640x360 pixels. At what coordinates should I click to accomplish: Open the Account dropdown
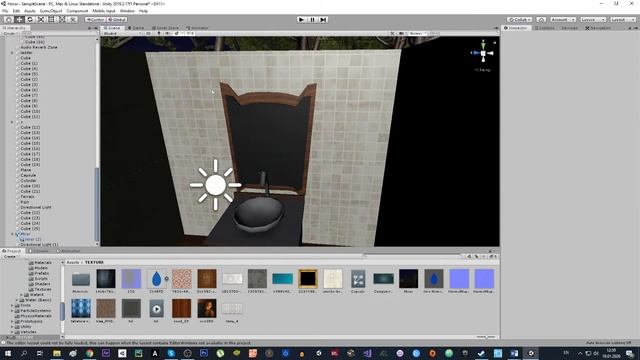coord(562,19)
